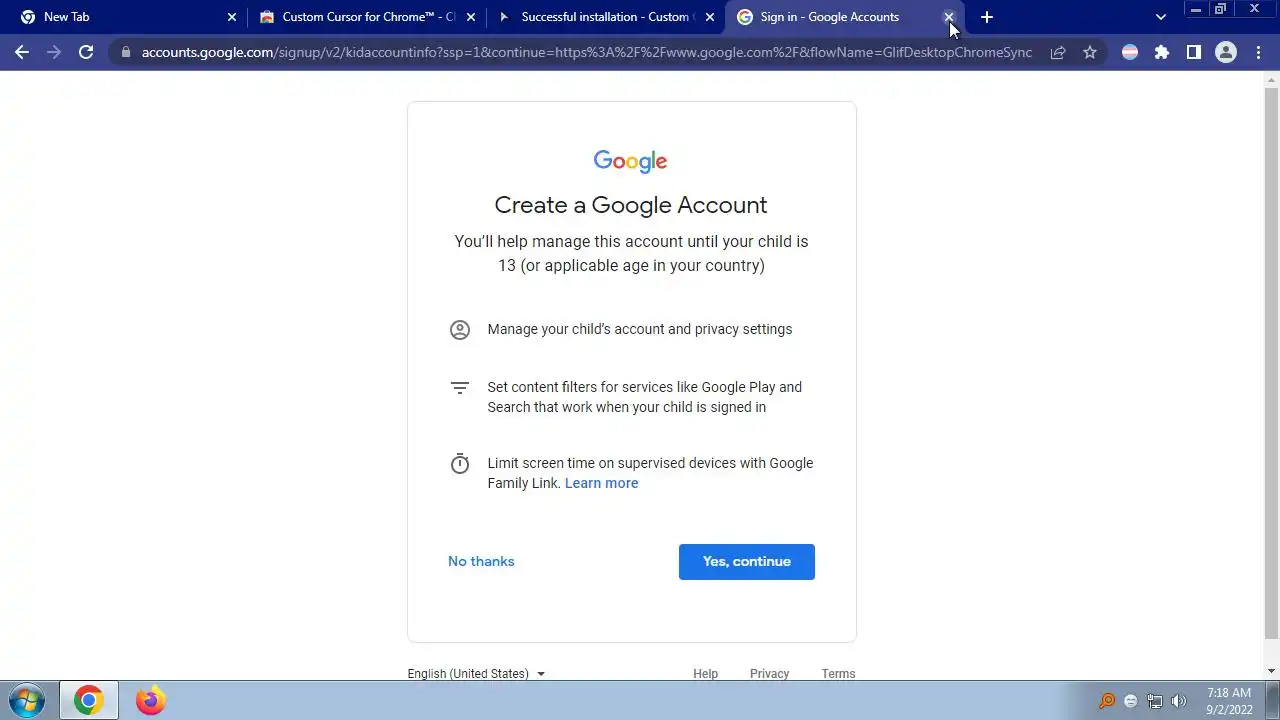1280x720 pixels.
Task: Open the volume speaker tray icon
Action: [x=1179, y=701]
